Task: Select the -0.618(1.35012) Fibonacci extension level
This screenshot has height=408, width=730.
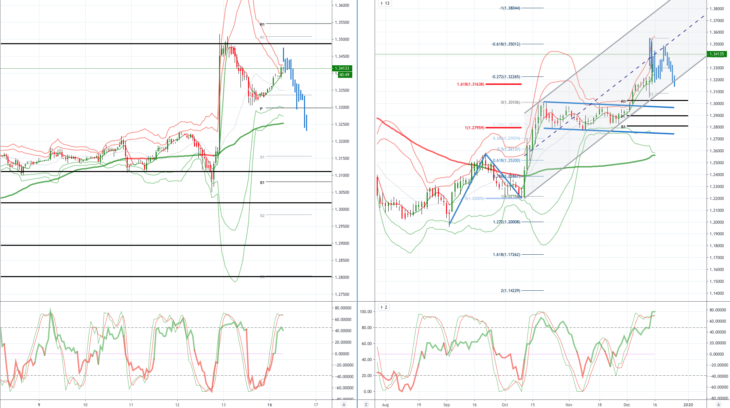Action: pyautogui.click(x=506, y=44)
